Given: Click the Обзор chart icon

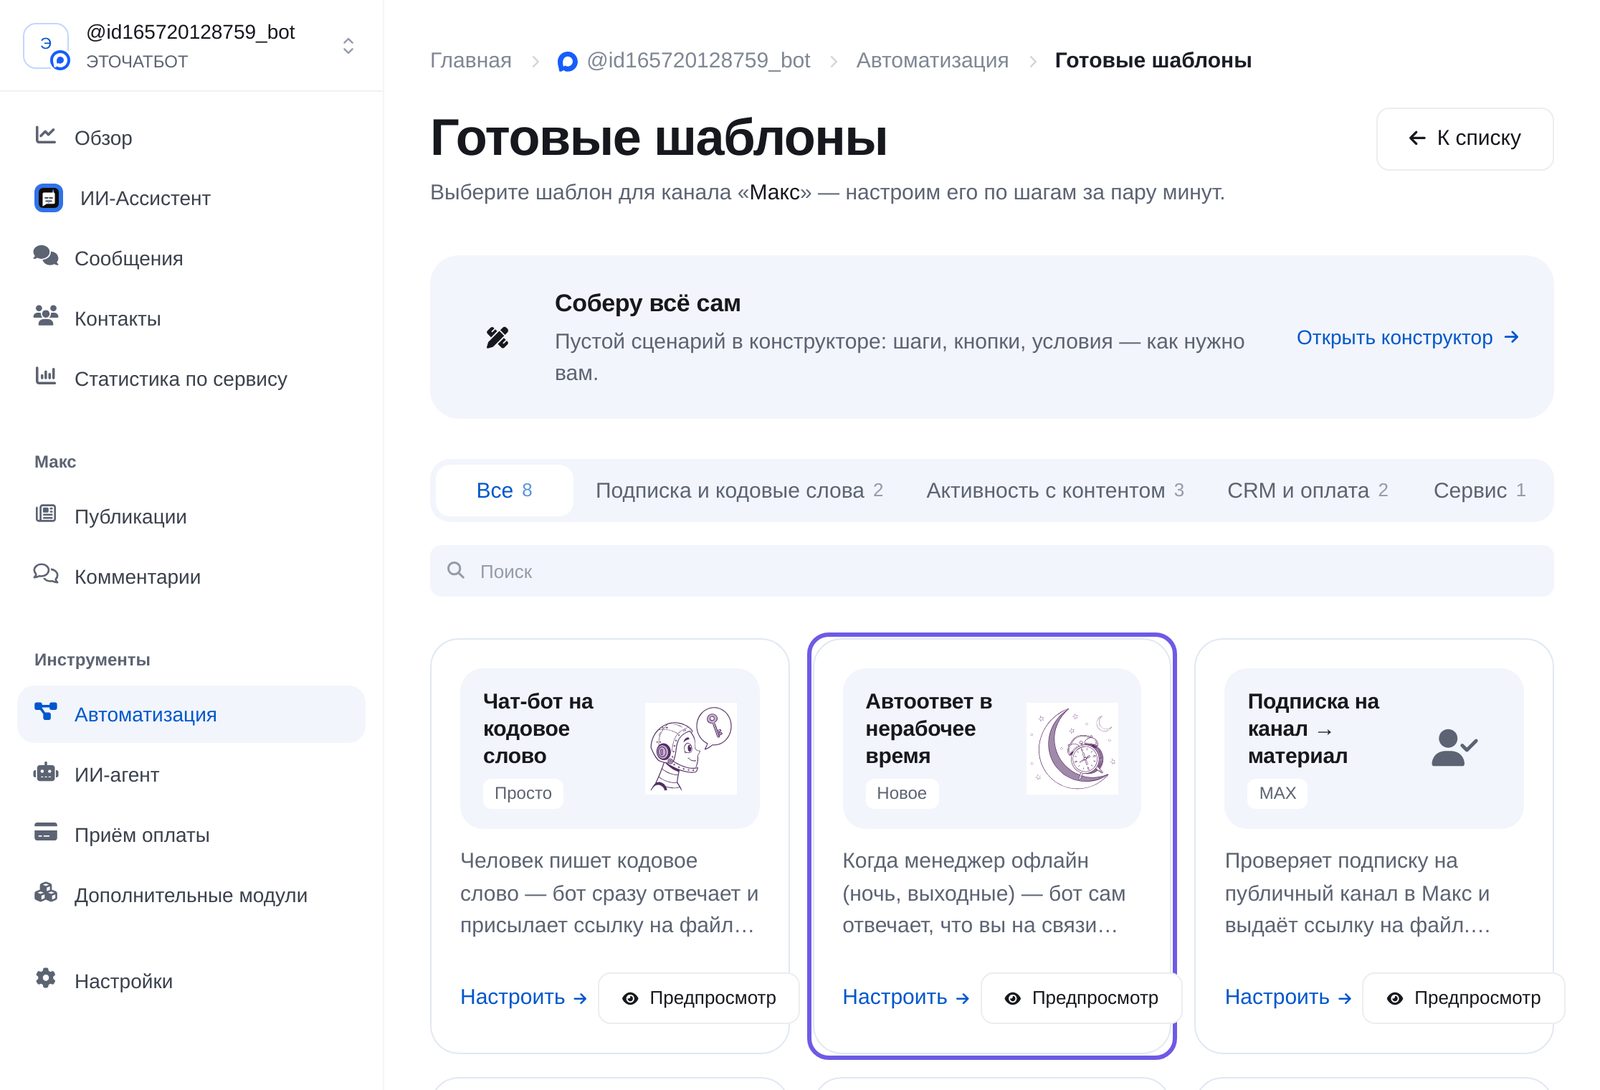Looking at the screenshot, I should pyautogui.click(x=46, y=135).
